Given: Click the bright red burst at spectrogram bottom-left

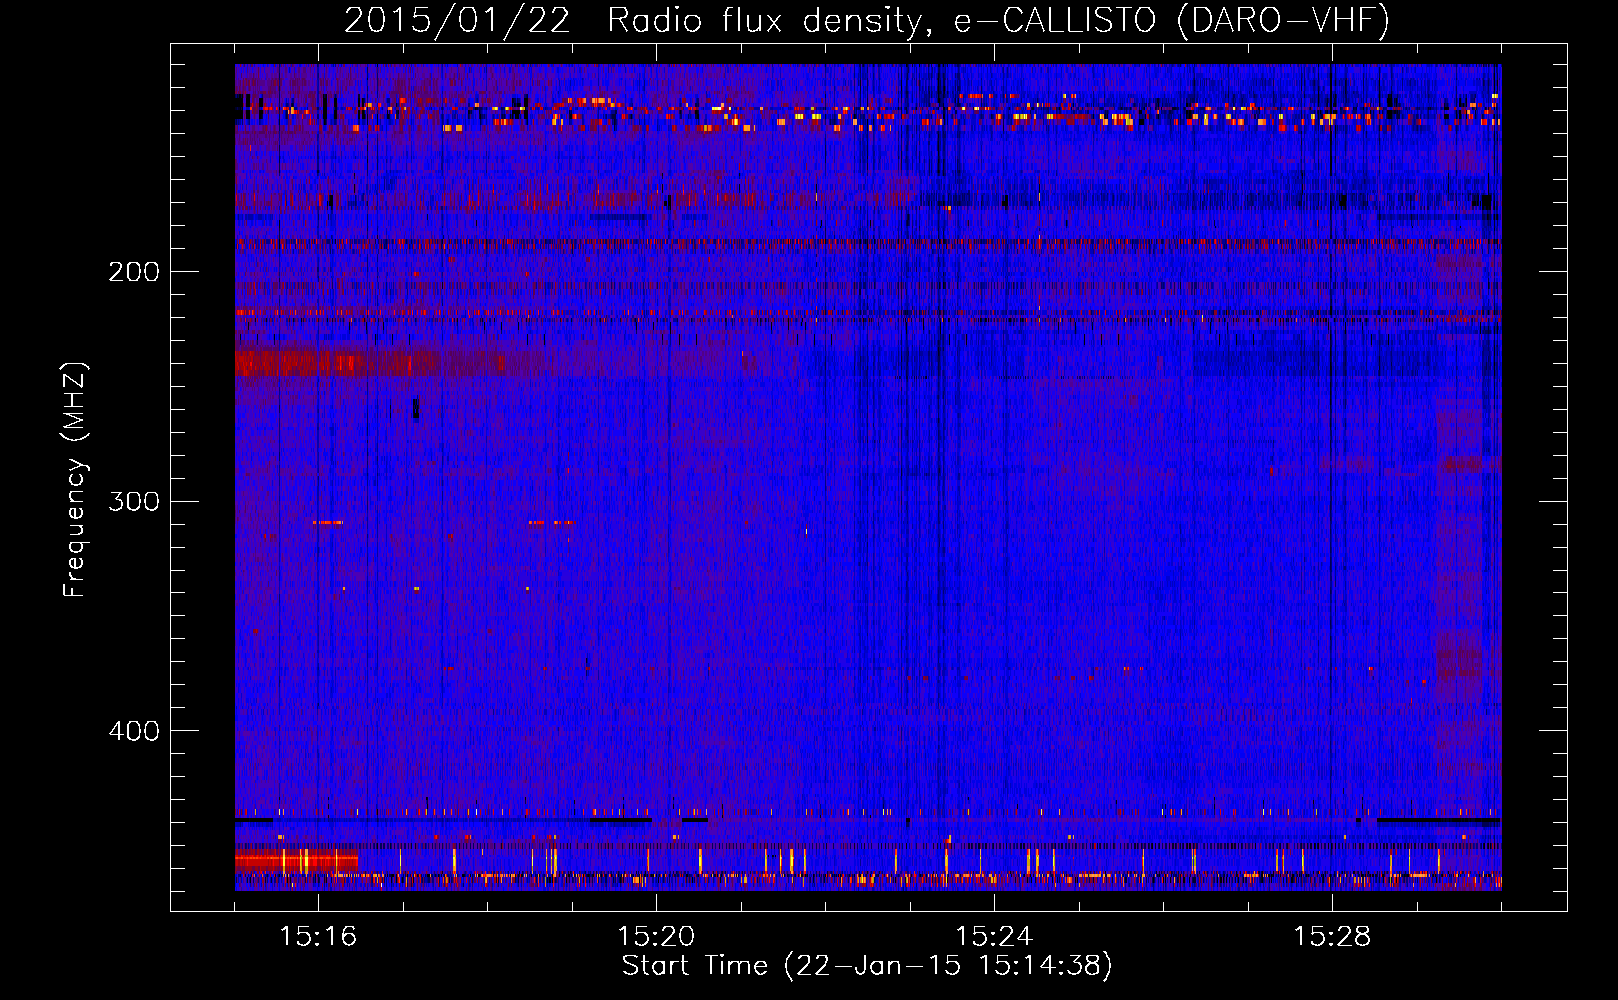Looking at the screenshot, I should point(296,859).
